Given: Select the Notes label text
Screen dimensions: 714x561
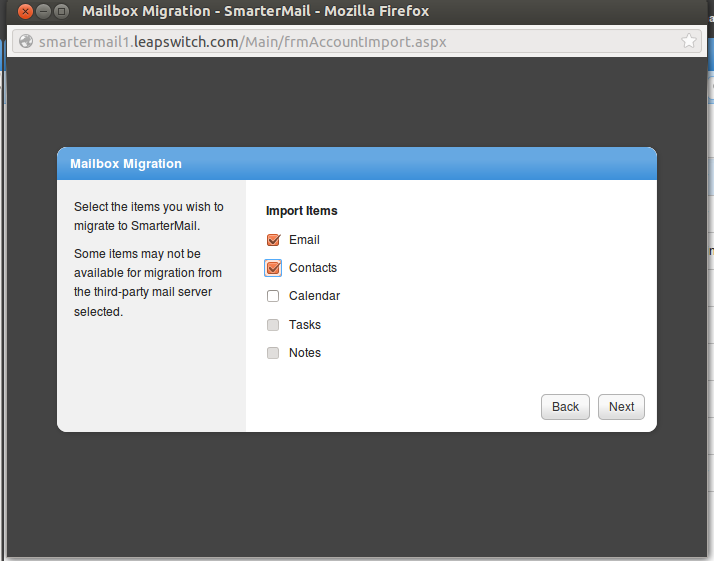Looking at the screenshot, I should point(305,353).
